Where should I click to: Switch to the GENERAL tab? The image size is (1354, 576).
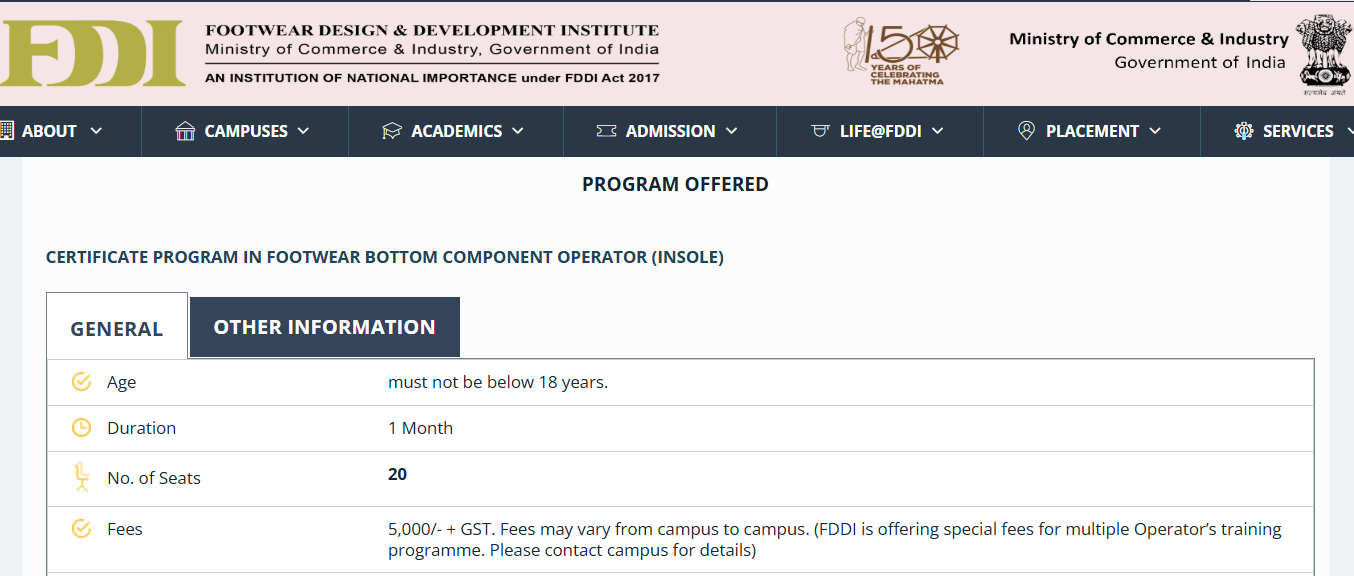[x=117, y=328]
